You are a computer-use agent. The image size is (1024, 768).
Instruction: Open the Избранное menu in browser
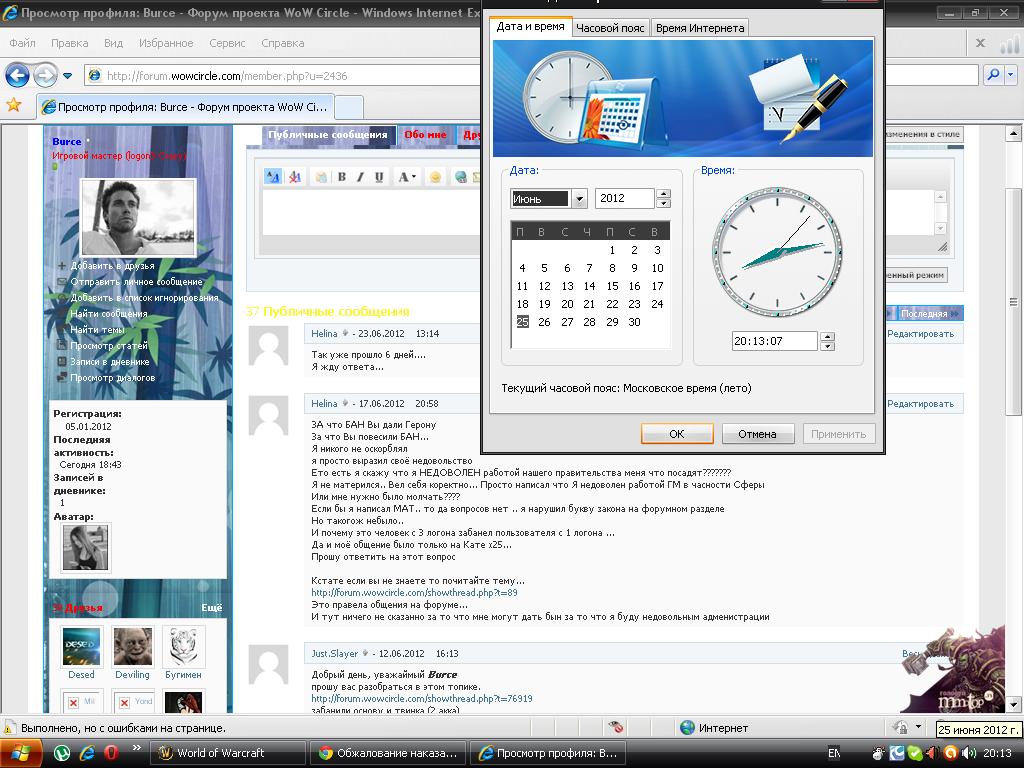166,44
